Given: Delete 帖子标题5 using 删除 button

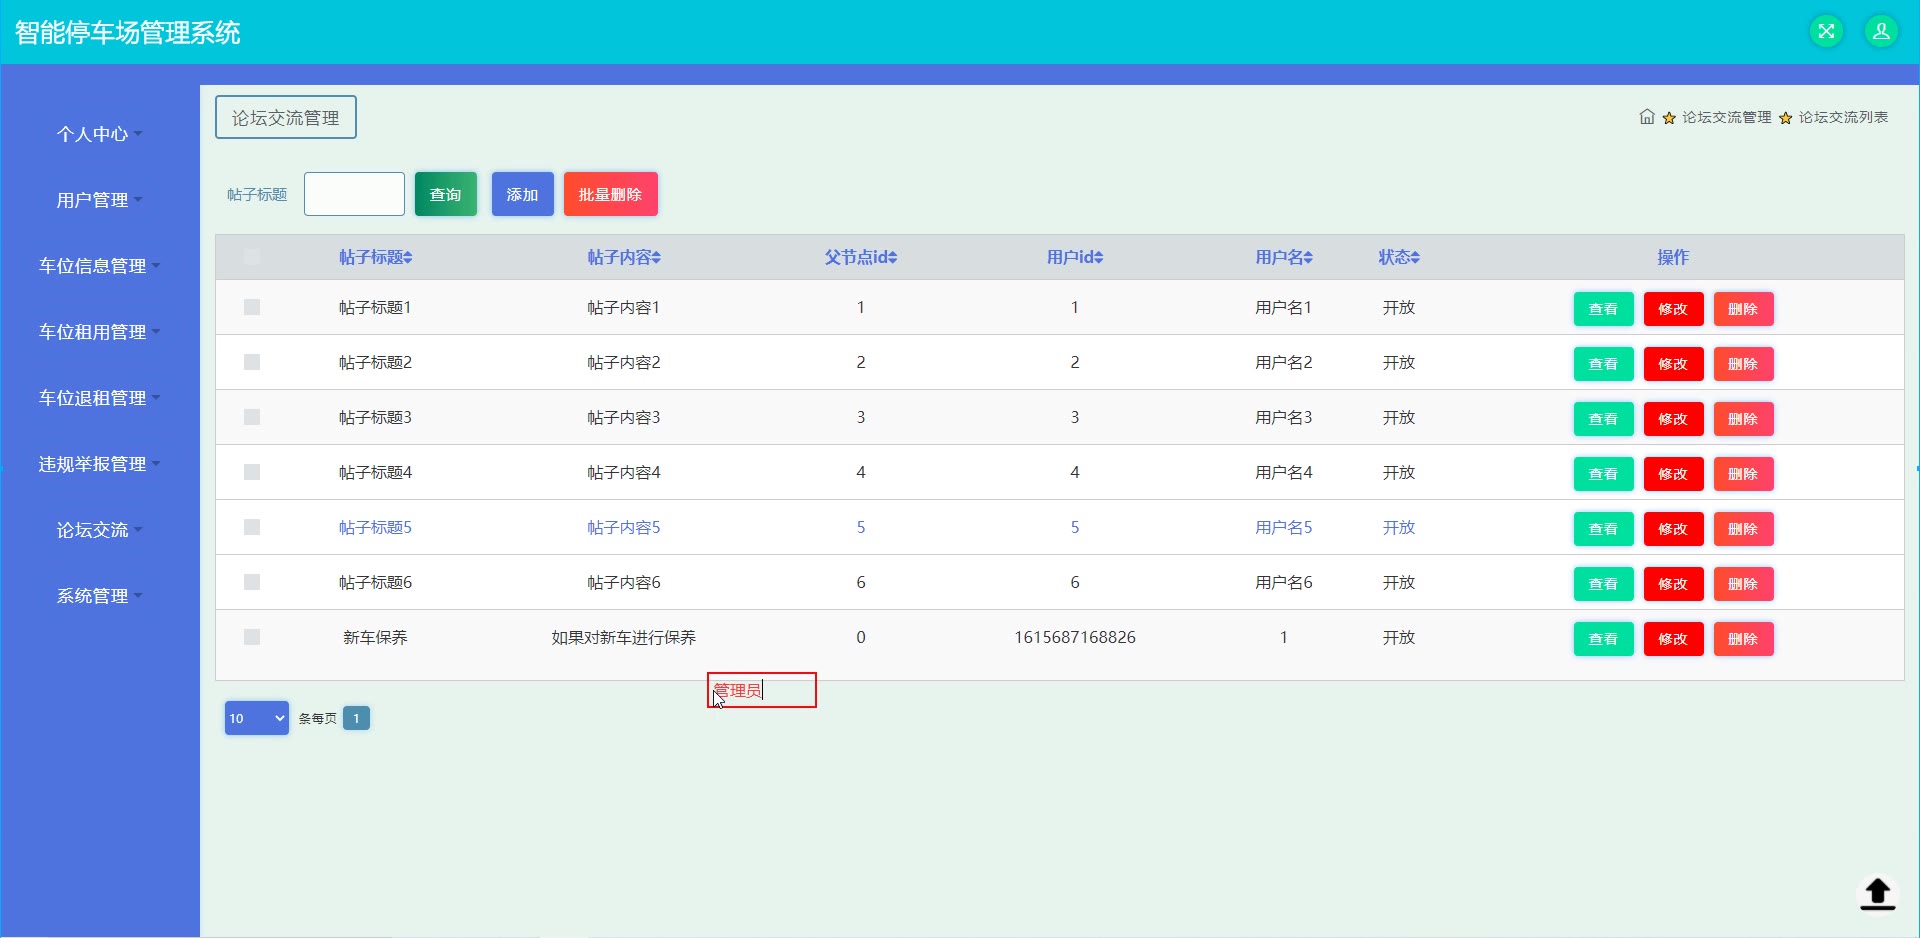Looking at the screenshot, I should tap(1744, 529).
